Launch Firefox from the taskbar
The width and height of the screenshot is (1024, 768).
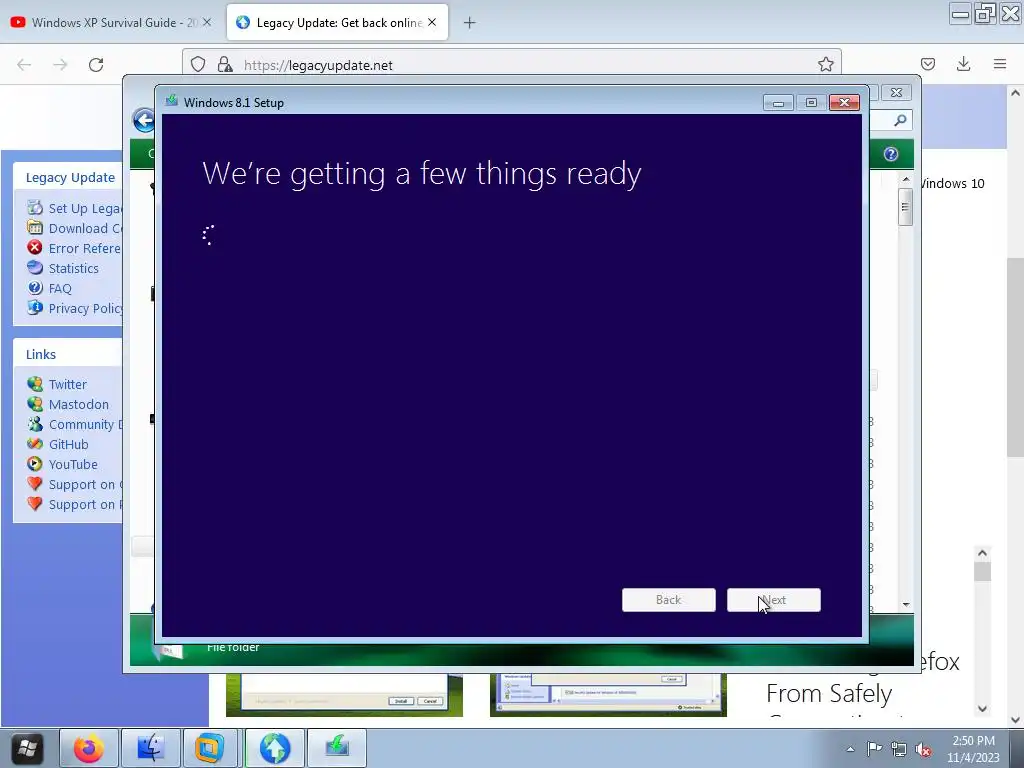point(89,748)
